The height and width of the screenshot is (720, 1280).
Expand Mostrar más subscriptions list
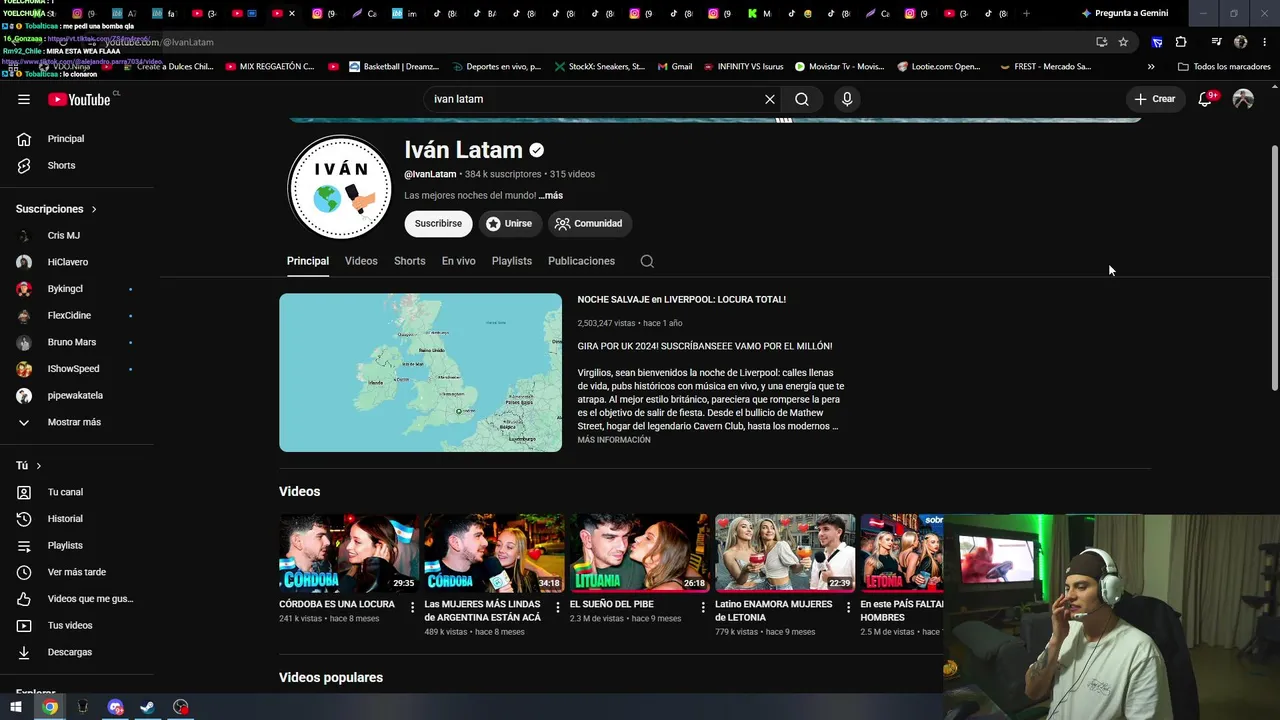[x=74, y=422]
